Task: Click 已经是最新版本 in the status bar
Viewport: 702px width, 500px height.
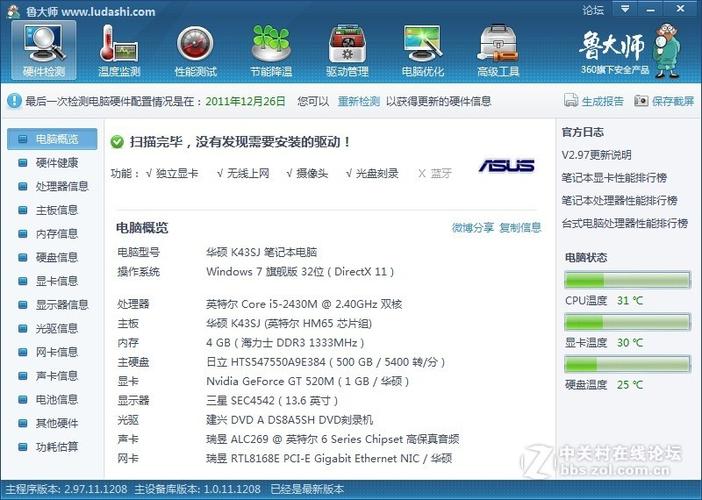Action: click(x=307, y=489)
